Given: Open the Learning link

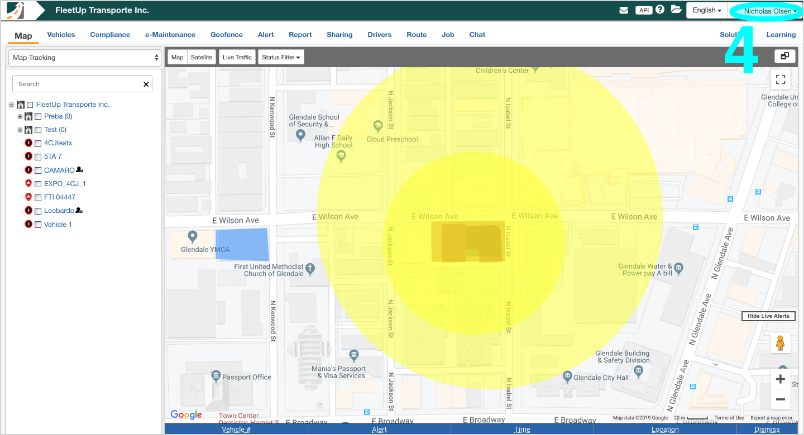Looking at the screenshot, I should [x=781, y=34].
